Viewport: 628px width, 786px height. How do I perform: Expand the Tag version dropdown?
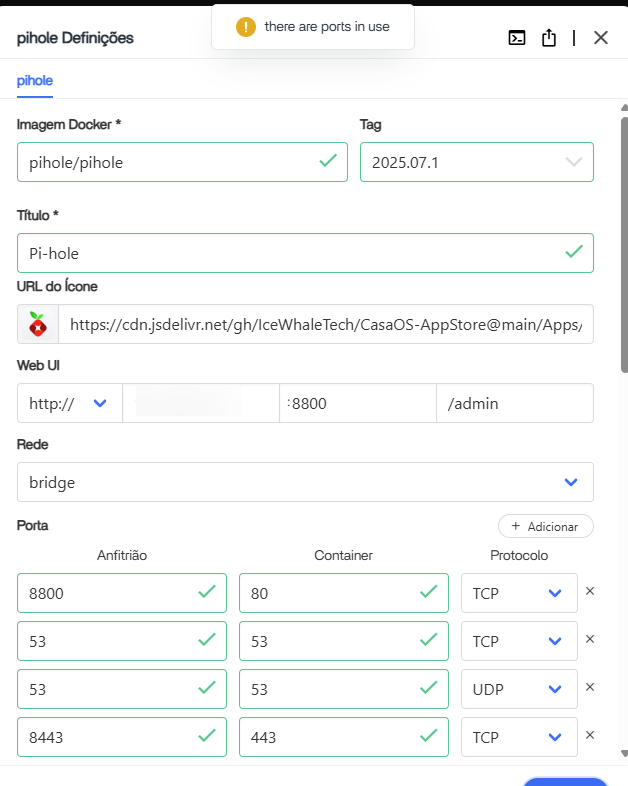(574, 162)
